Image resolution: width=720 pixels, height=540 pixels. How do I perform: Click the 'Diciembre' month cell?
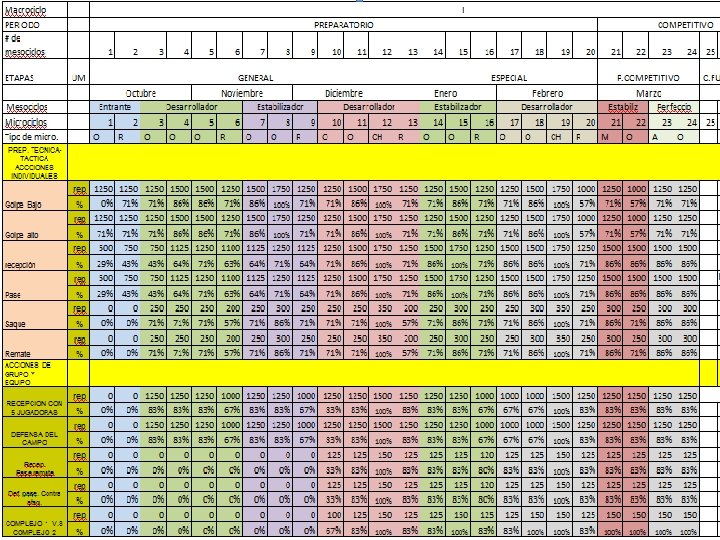click(344, 93)
